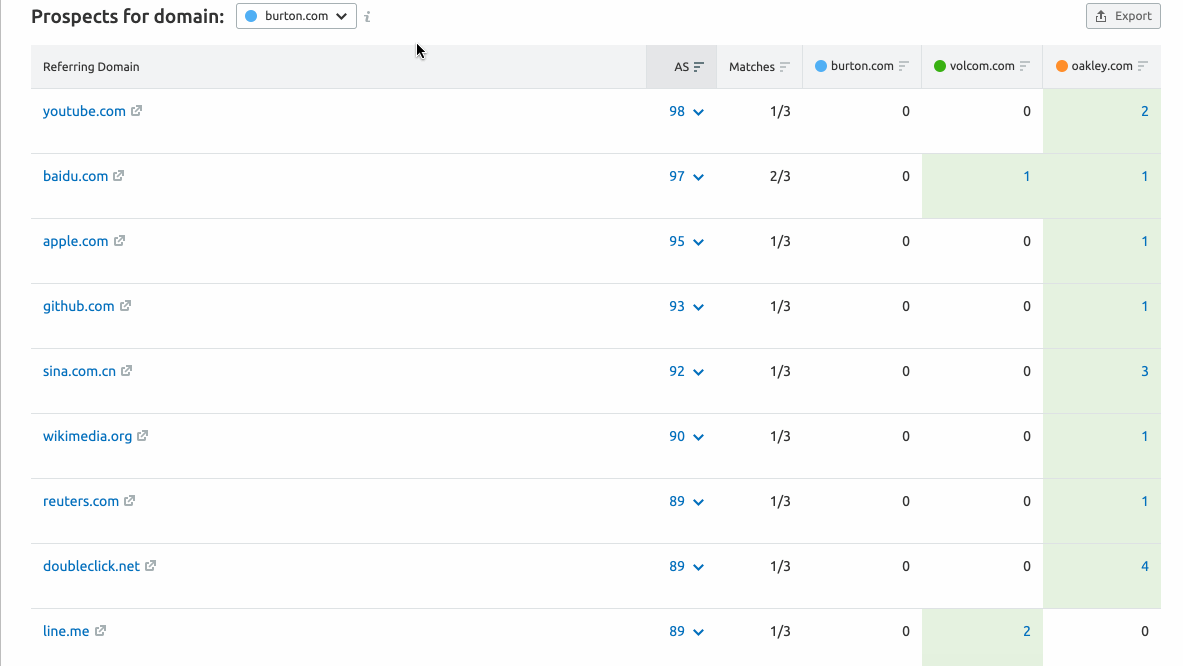
Task: Open the github.com referring domain link
Action: (x=78, y=306)
